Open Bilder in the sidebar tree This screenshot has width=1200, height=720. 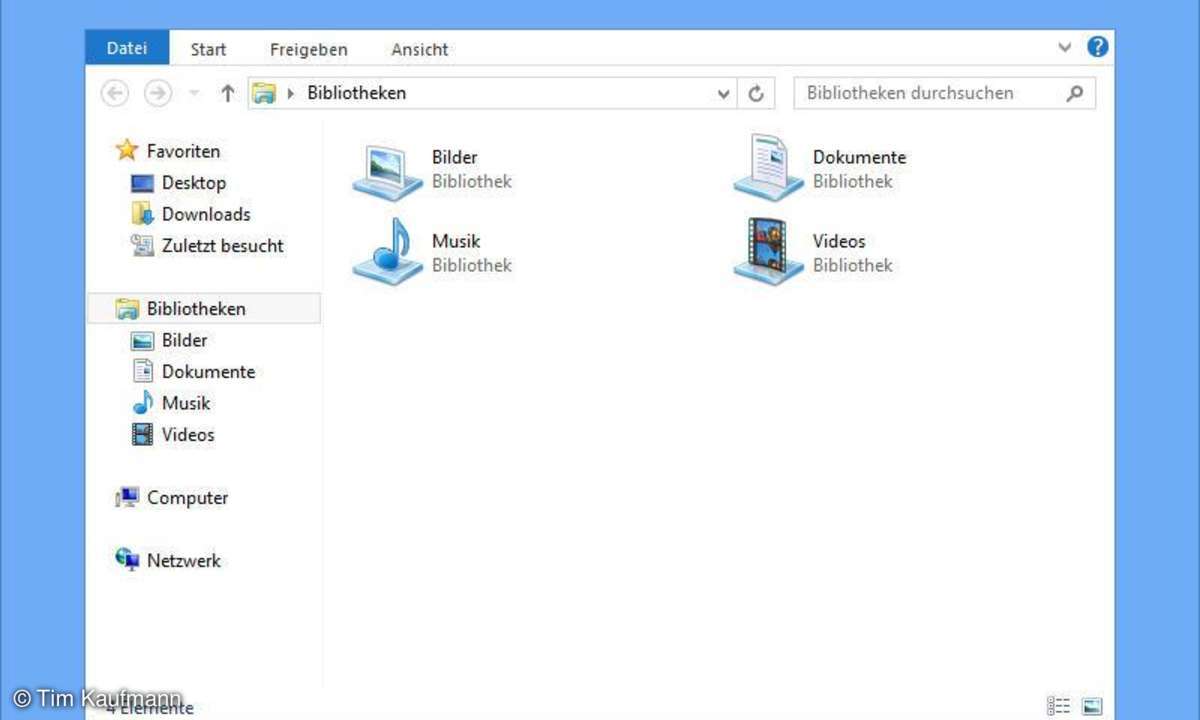click(x=184, y=340)
